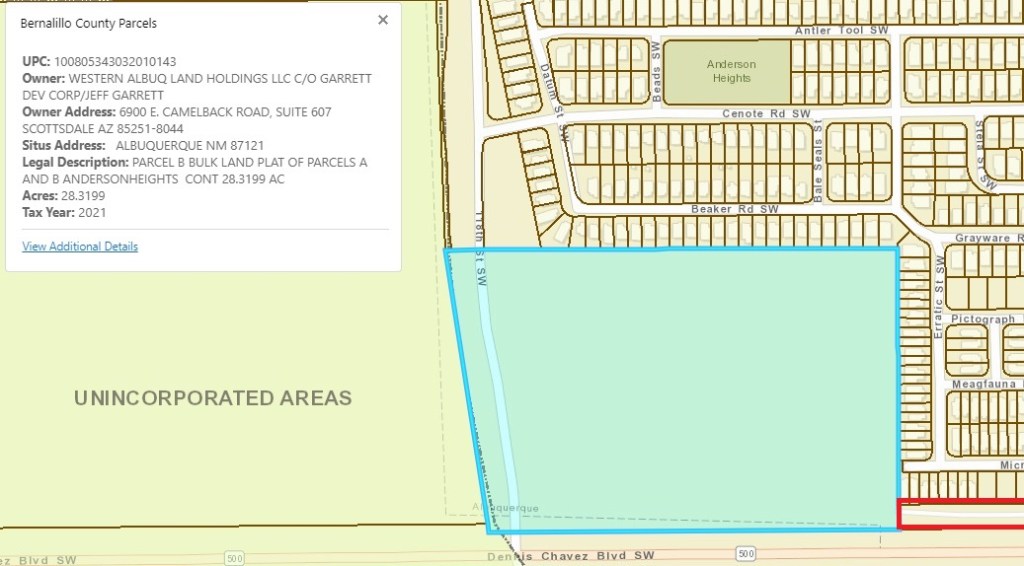
Task: Select the red-outlined parcel strip
Action: (x=960, y=514)
